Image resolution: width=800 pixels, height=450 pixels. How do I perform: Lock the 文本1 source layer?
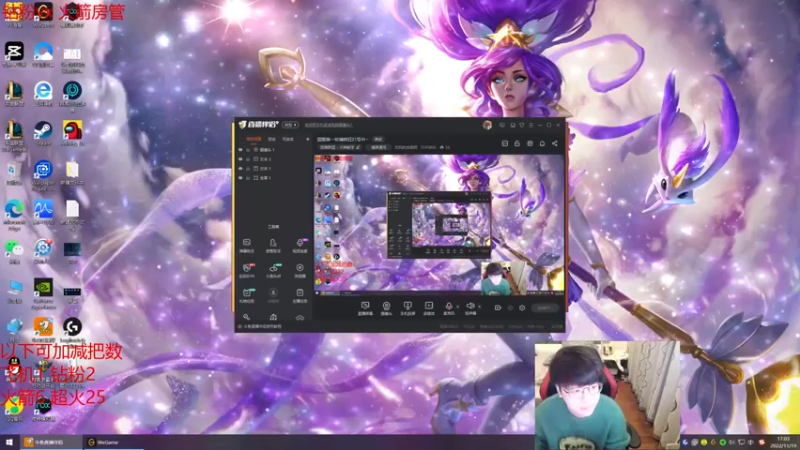click(248, 168)
